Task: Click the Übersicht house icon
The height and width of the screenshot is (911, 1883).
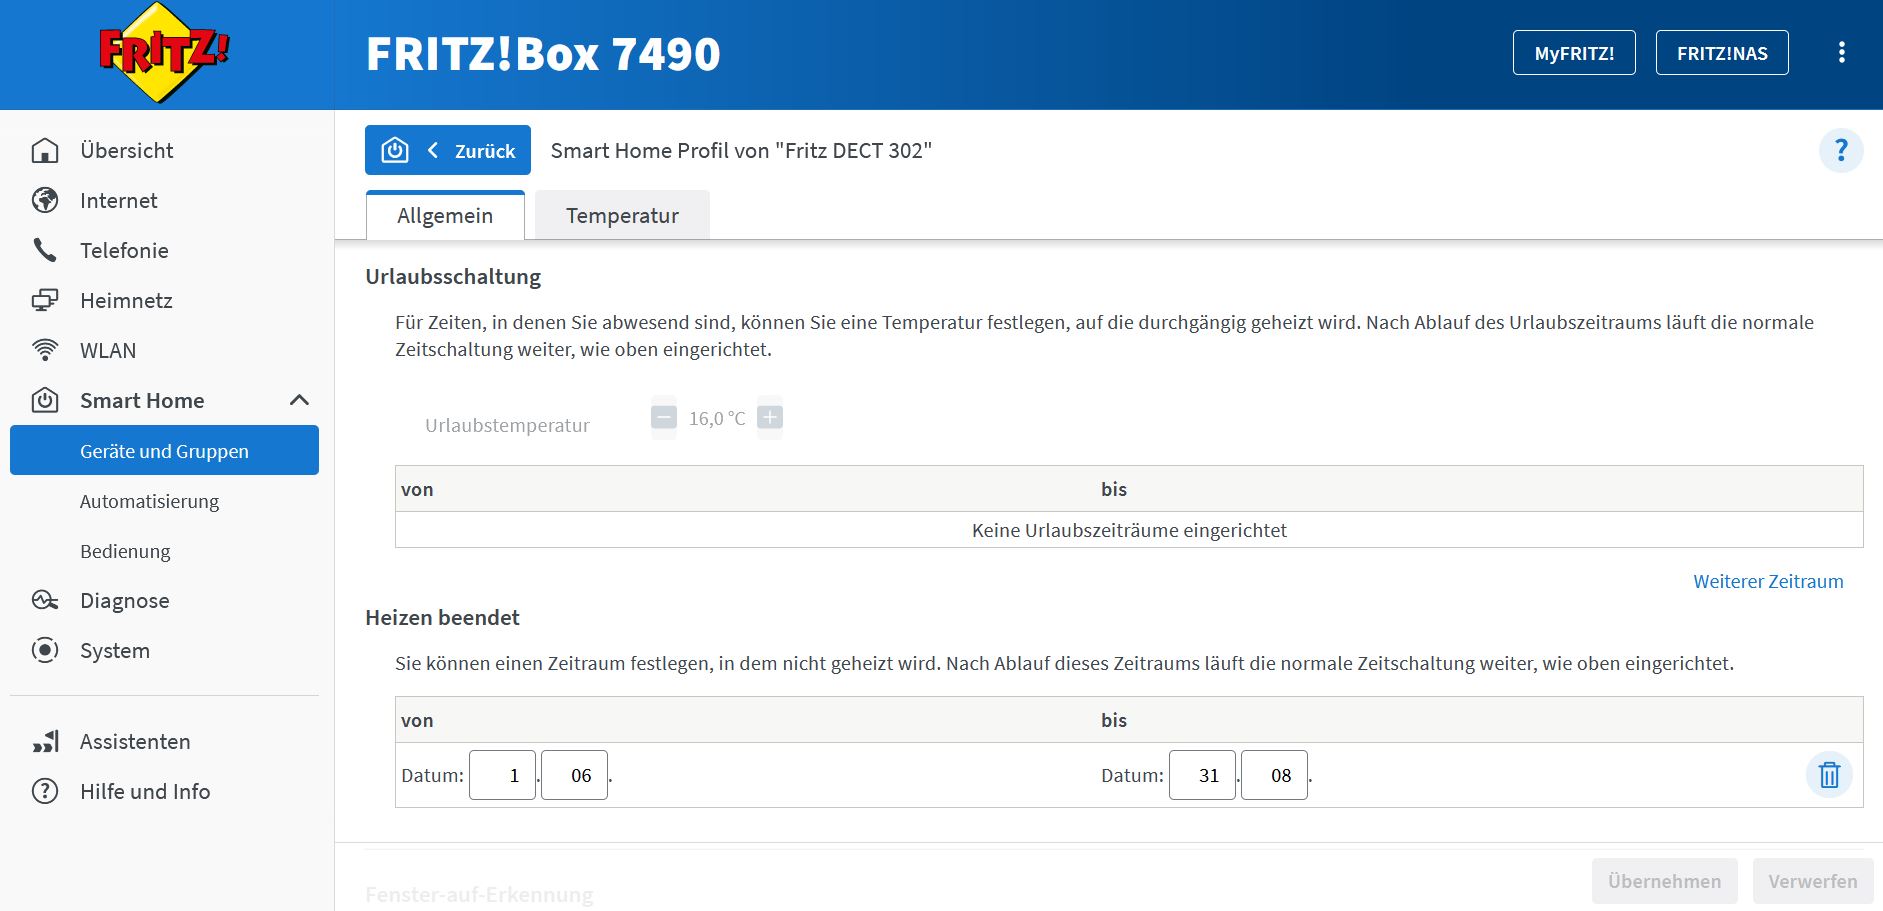Action: point(45,150)
